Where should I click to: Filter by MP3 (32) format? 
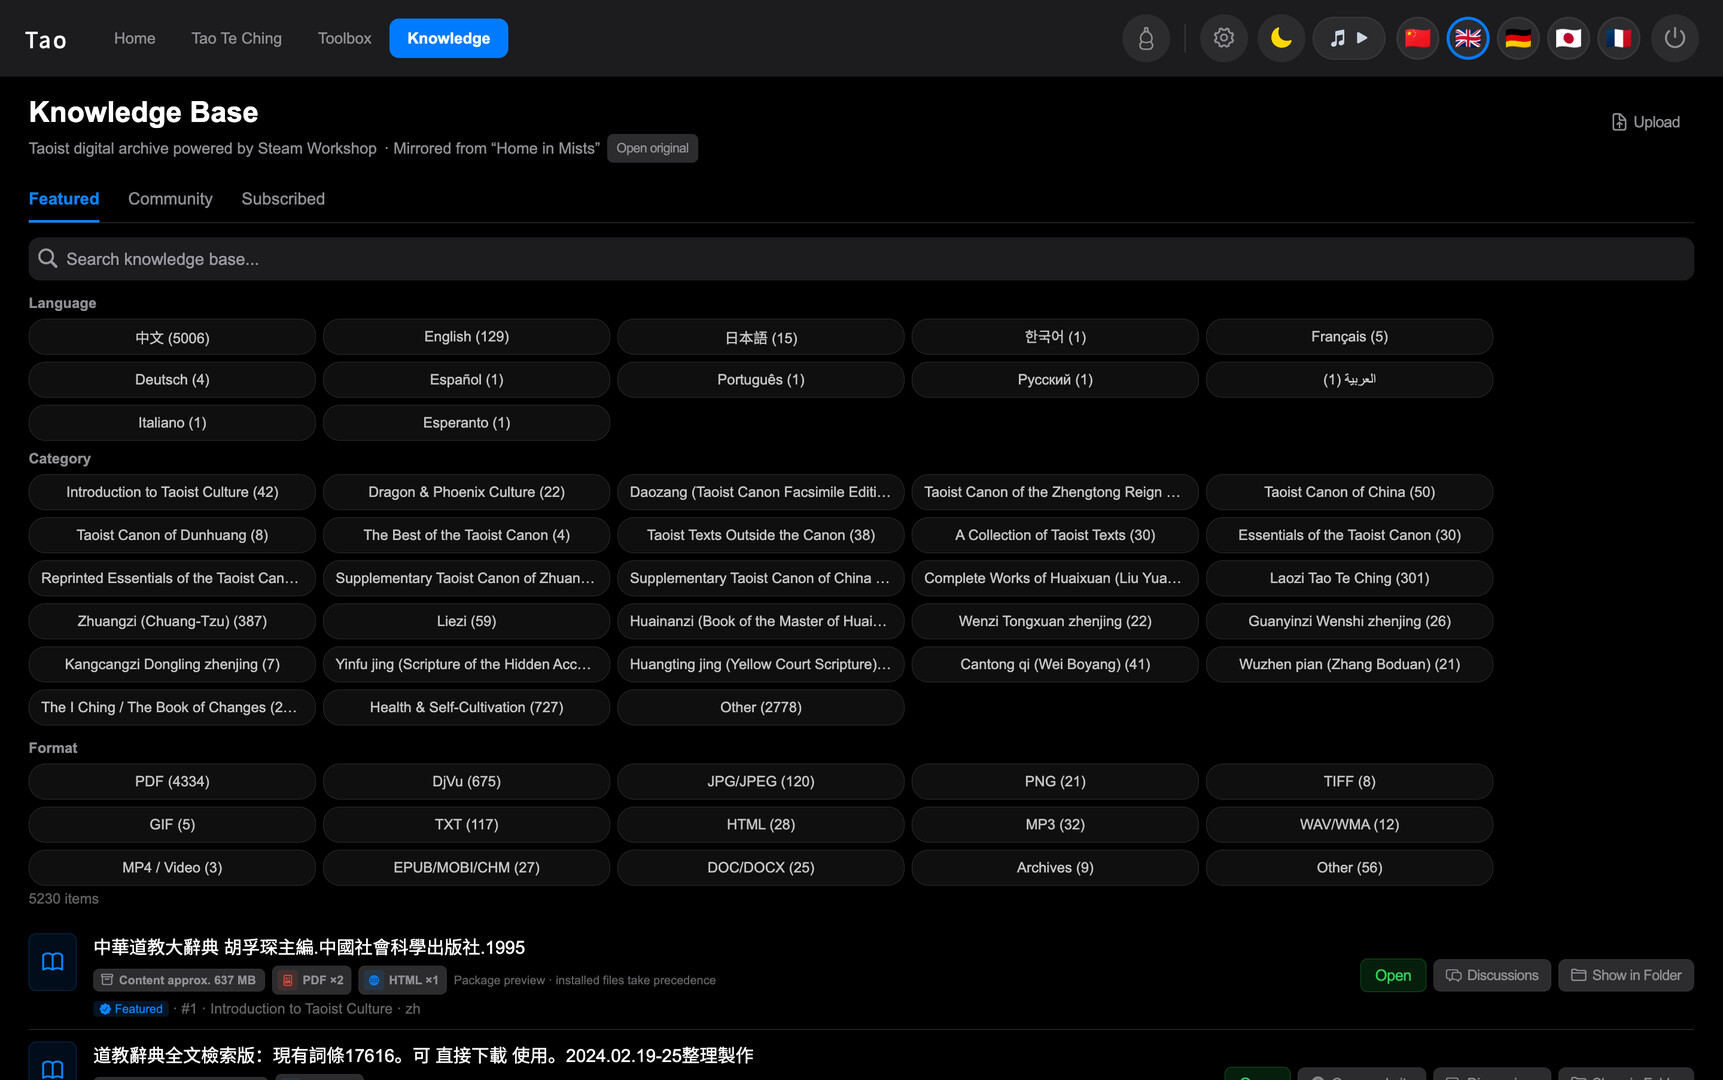pos(1055,824)
